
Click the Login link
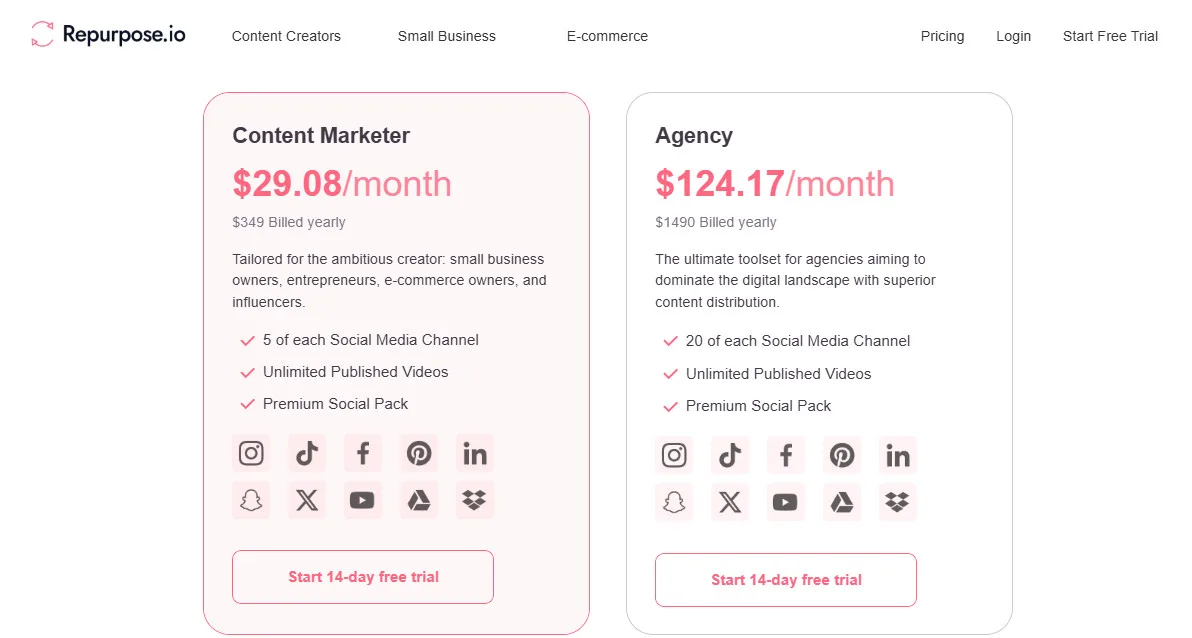[x=1014, y=36]
